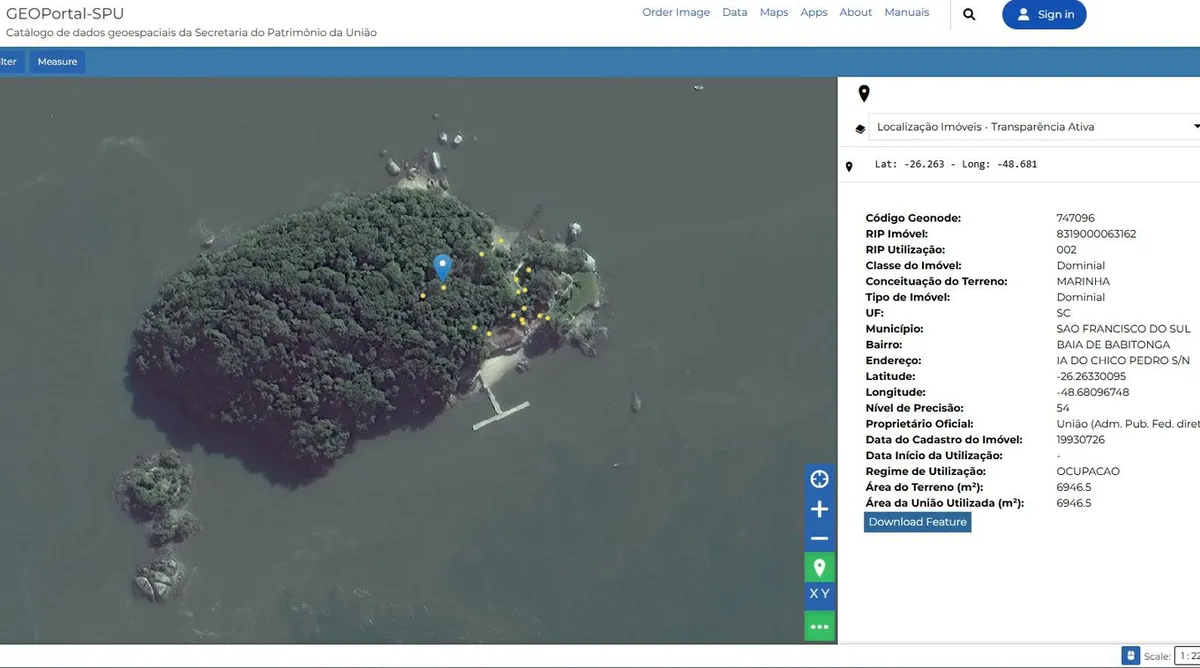
Task: Click the Longitude value -48.68096748
Action: pos(1093,393)
